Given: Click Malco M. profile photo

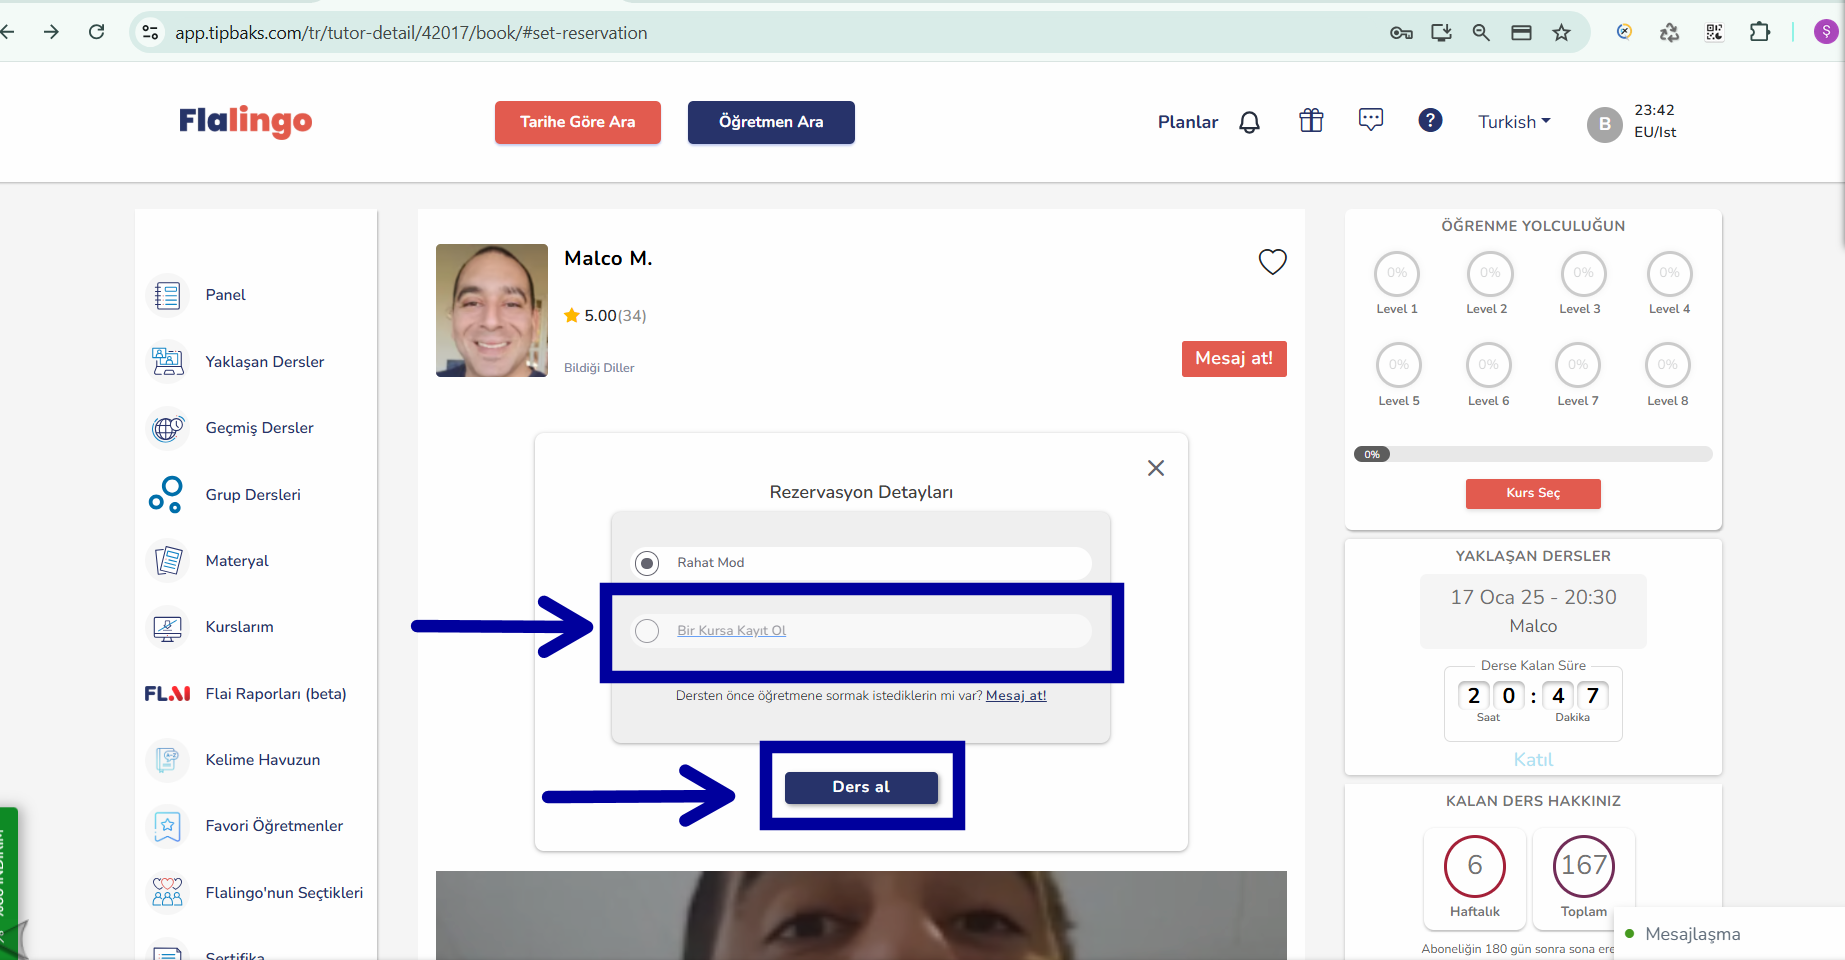Looking at the screenshot, I should pos(492,310).
